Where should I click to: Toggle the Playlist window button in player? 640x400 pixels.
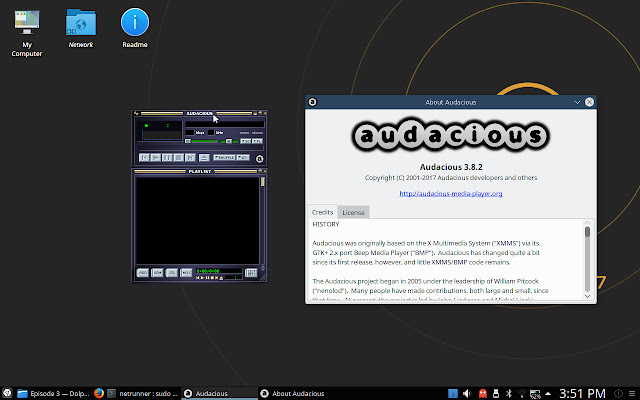(x=257, y=141)
